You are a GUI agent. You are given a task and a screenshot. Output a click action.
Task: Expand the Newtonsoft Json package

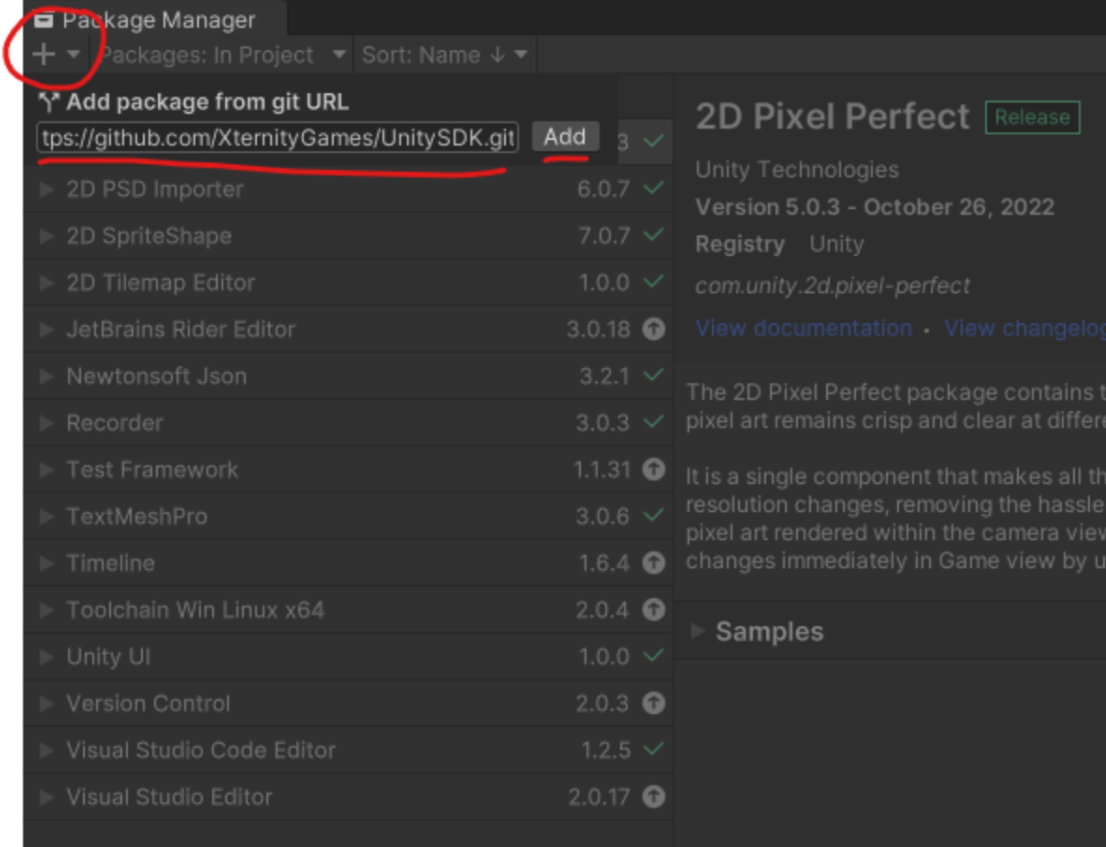(x=47, y=376)
